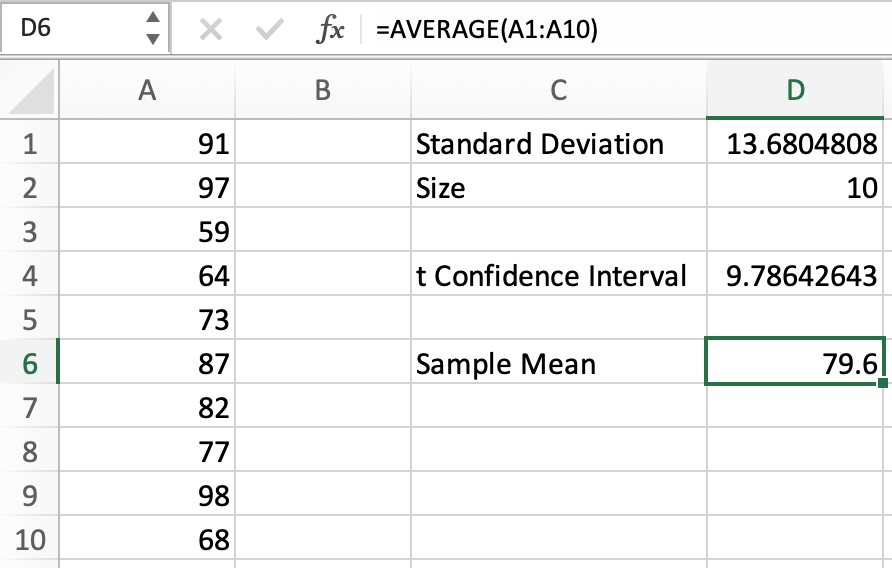Select the column D header
This screenshot has width=892, height=568.
click(x=795, y=90)
